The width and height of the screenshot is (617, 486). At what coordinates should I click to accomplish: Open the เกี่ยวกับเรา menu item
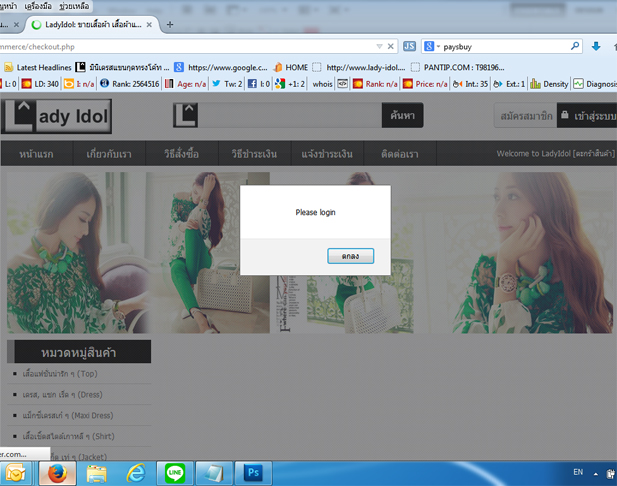(109, 153)
